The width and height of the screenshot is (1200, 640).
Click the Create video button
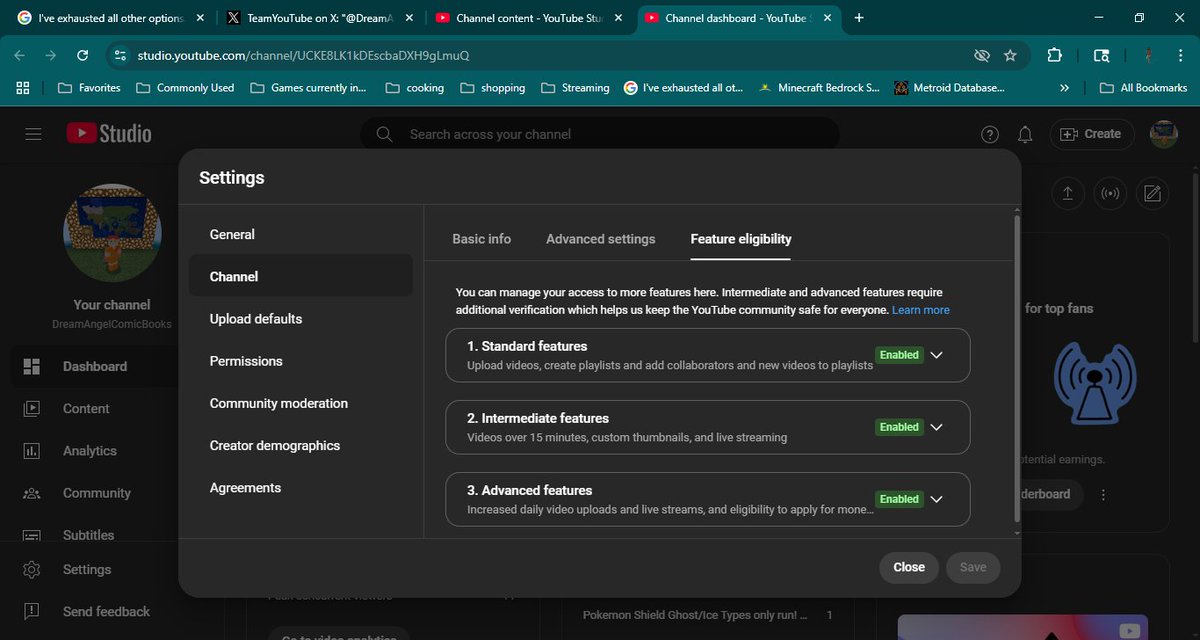point(1091,134)
